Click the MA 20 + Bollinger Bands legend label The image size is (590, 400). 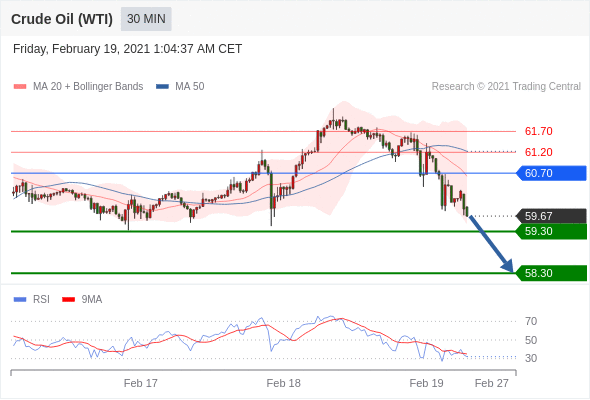pyautogui.click(x=88, y=87)
